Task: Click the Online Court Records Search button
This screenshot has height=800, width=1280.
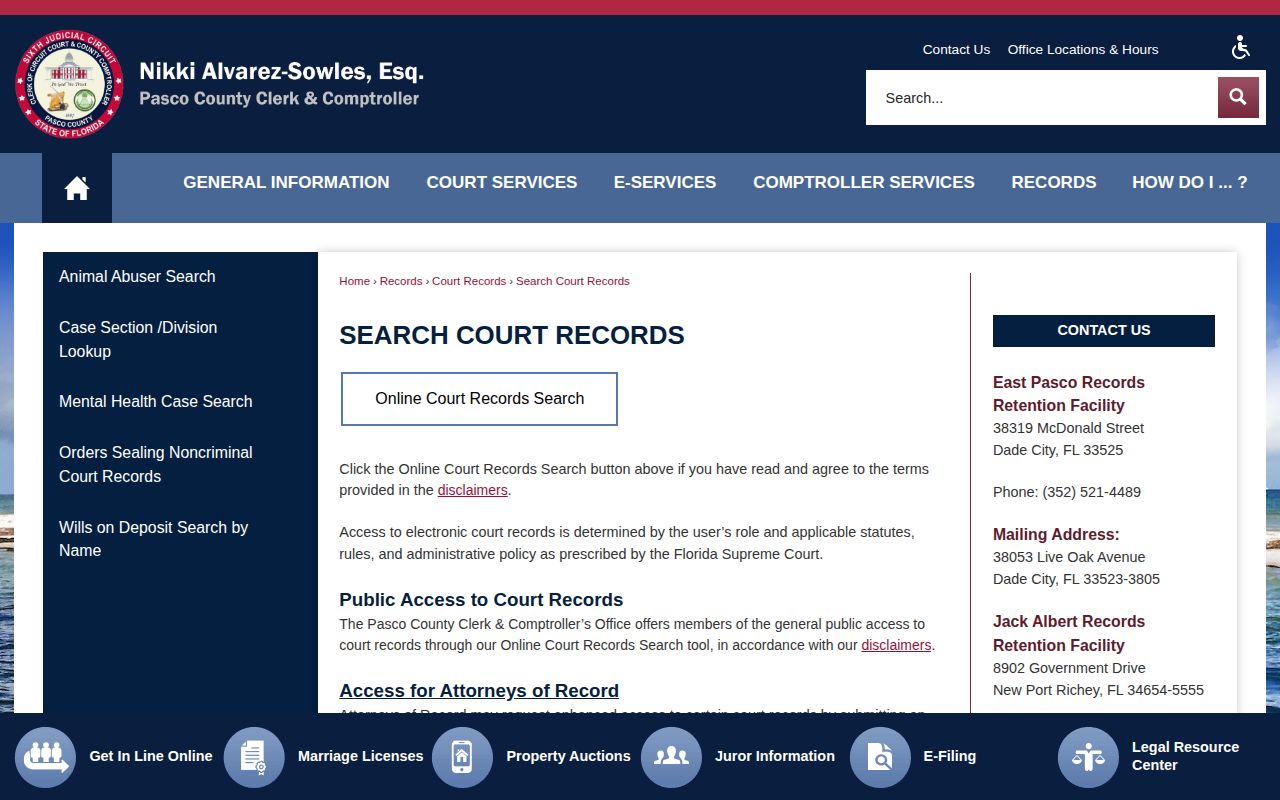Action: tap(479, 399)
